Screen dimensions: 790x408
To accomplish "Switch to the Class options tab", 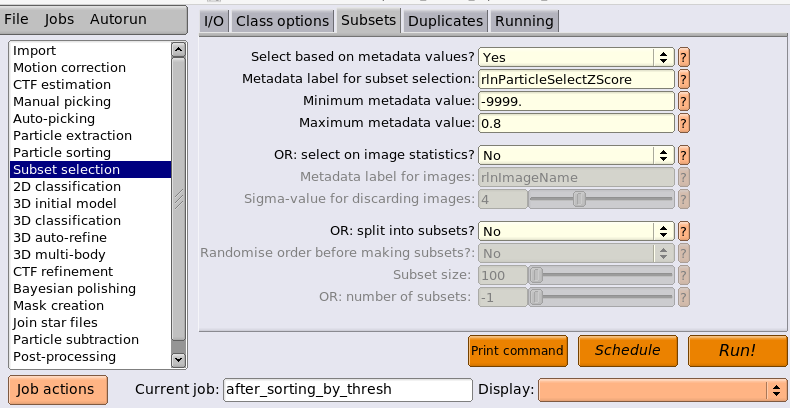I will pos(282,21).
